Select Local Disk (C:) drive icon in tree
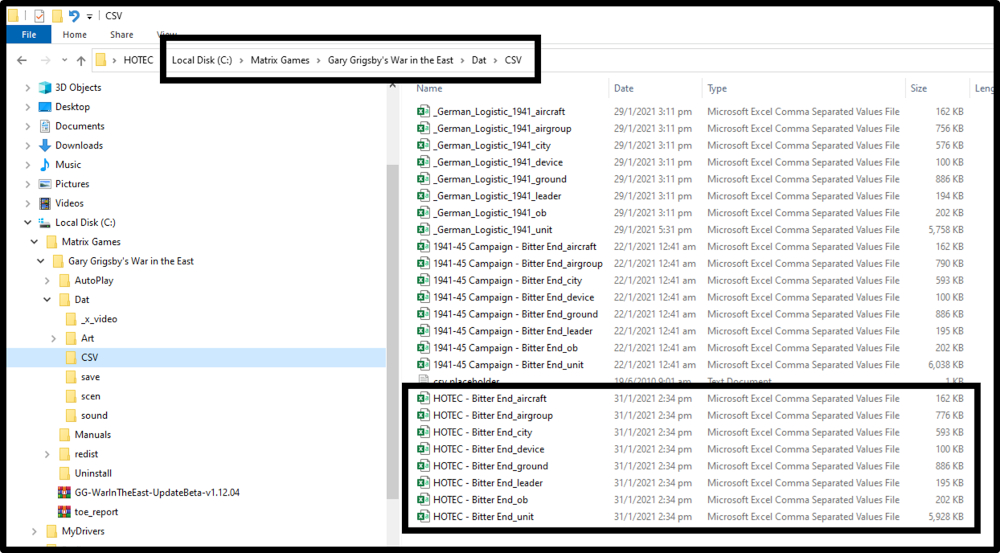1000x553 pixels. (45, 223)
